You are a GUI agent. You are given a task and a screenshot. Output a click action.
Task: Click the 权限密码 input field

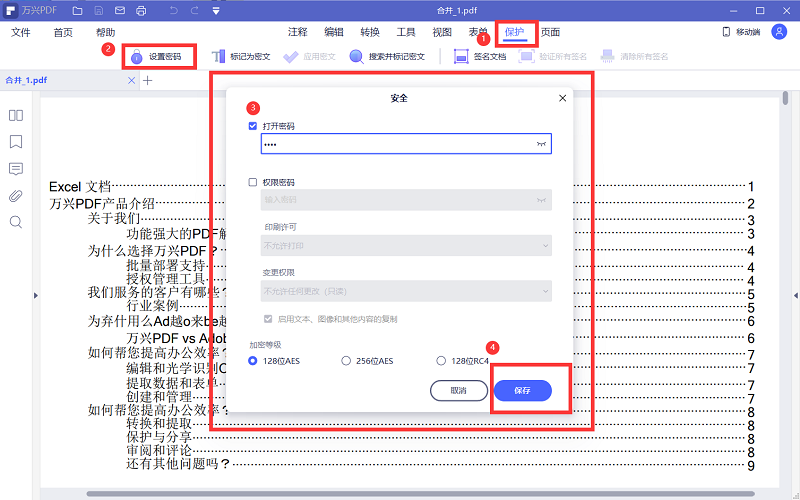click(406, 200)
